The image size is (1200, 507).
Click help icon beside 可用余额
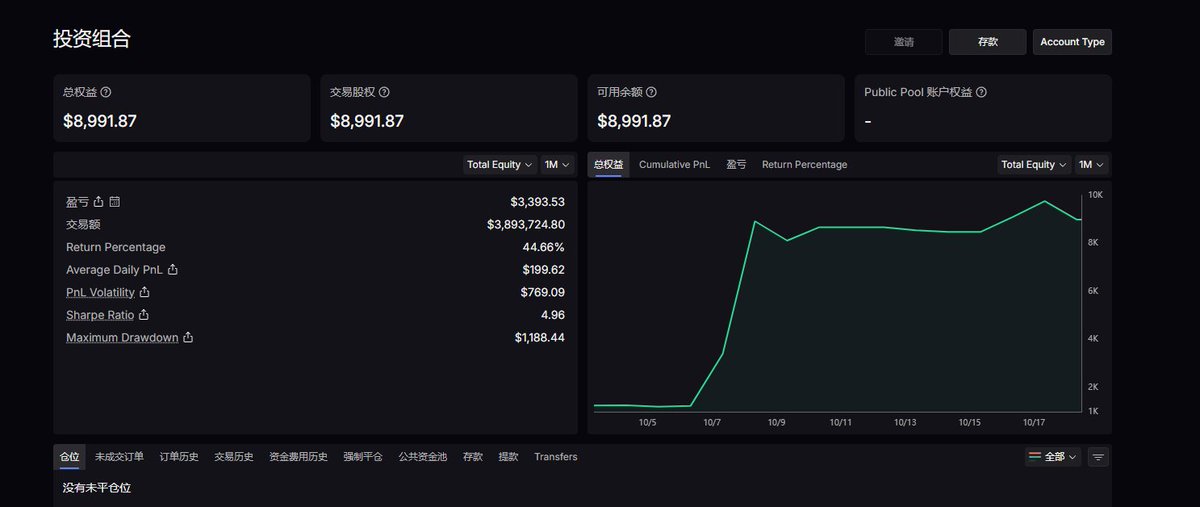tap(651, 92)
